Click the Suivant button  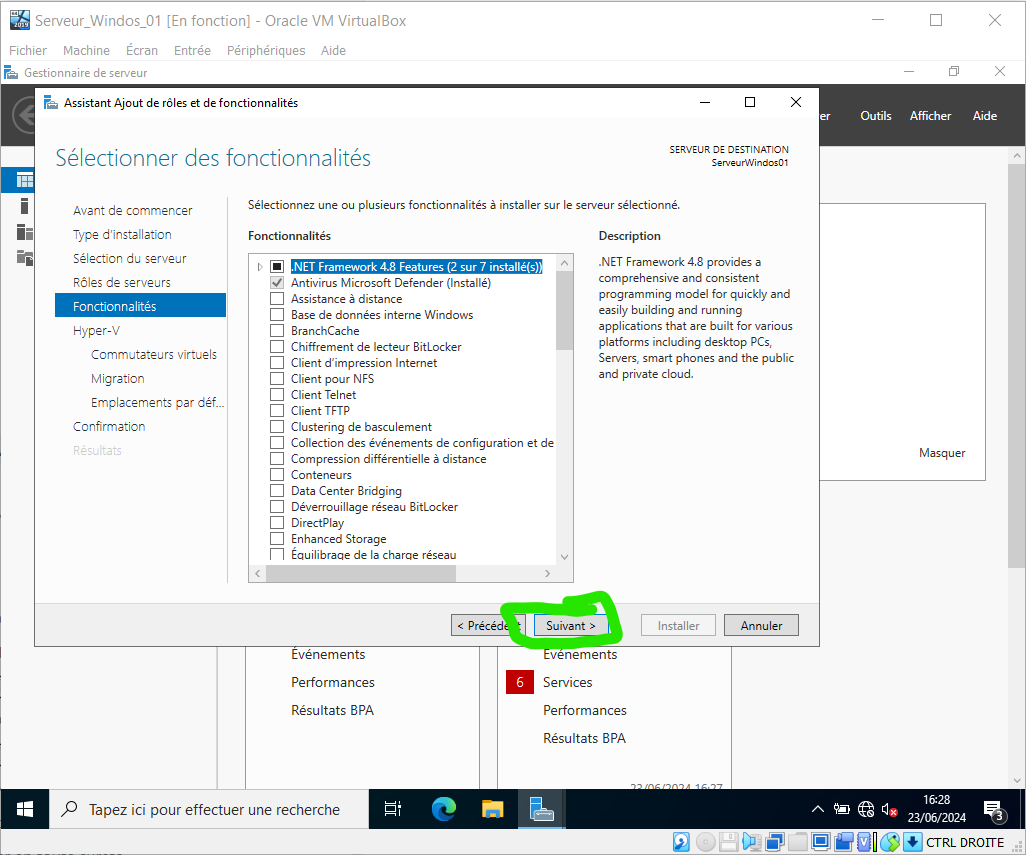570,626
